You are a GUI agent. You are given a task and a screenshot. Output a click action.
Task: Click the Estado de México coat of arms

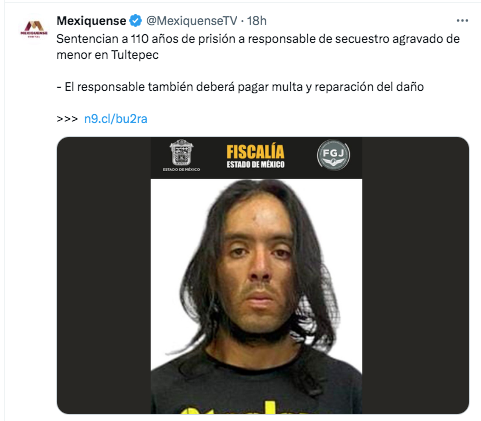click(x=181, y=155)
